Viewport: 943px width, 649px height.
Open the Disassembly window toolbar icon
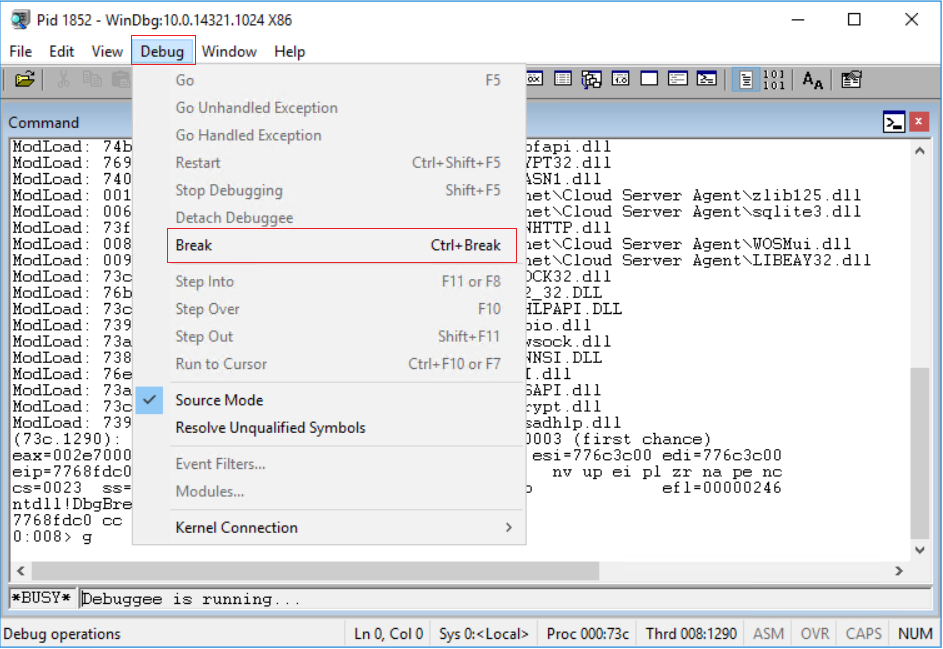(620, 79)
